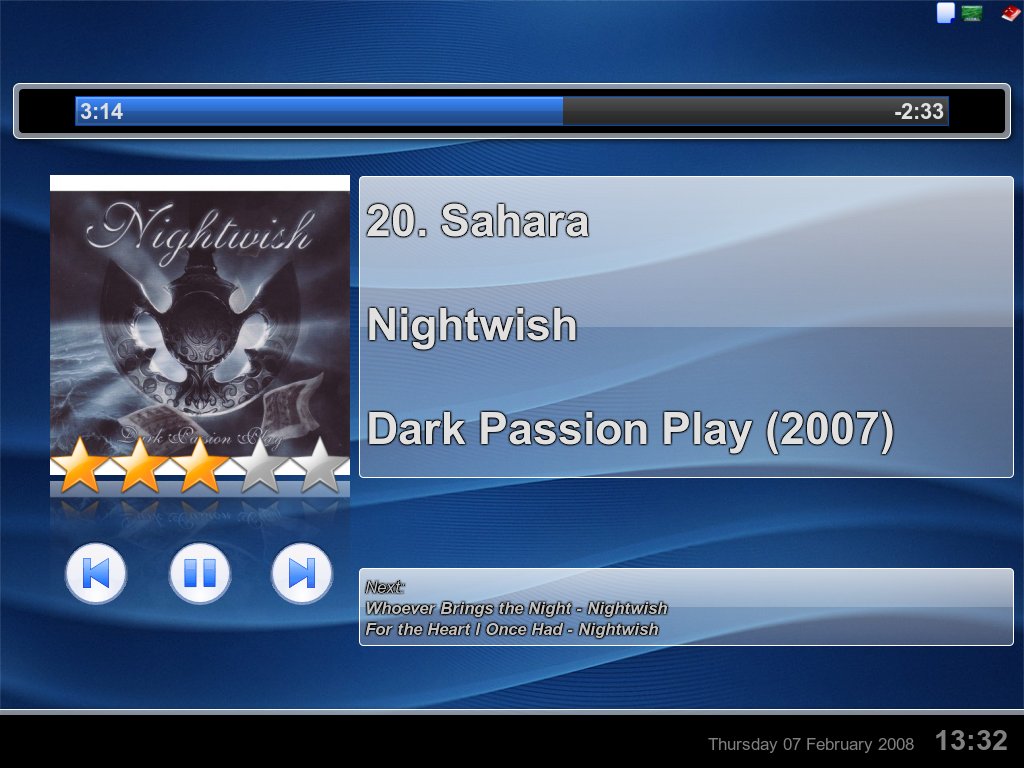Rate the song two stars
The width and height of the screenshot is (1024, 768).
[x=140, y=466]
